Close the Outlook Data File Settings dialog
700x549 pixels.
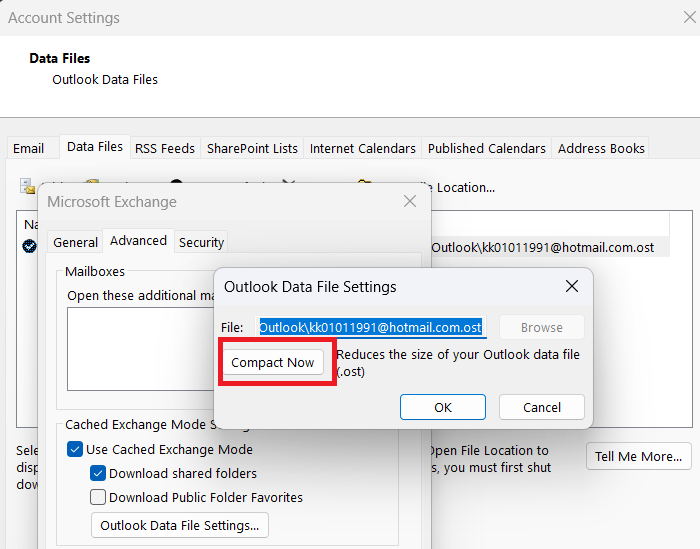point(572,286)
